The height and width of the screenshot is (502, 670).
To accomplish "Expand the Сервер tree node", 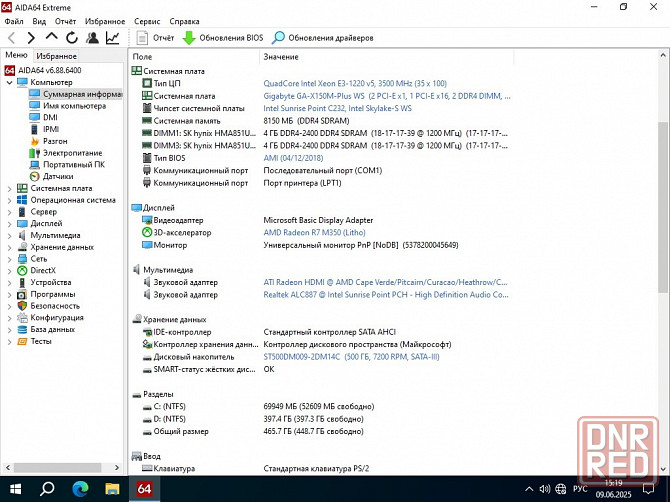I will [x=9, y=212].
